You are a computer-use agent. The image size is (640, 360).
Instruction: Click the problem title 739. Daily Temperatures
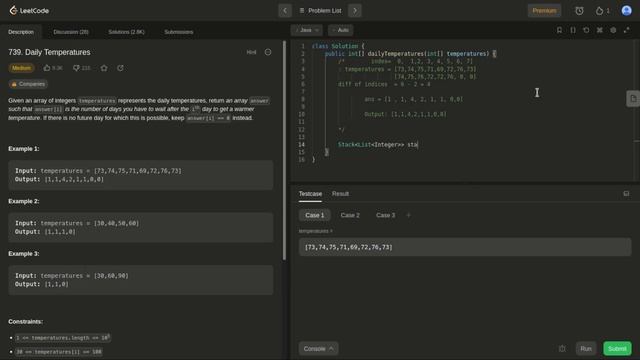click(49, 52)
